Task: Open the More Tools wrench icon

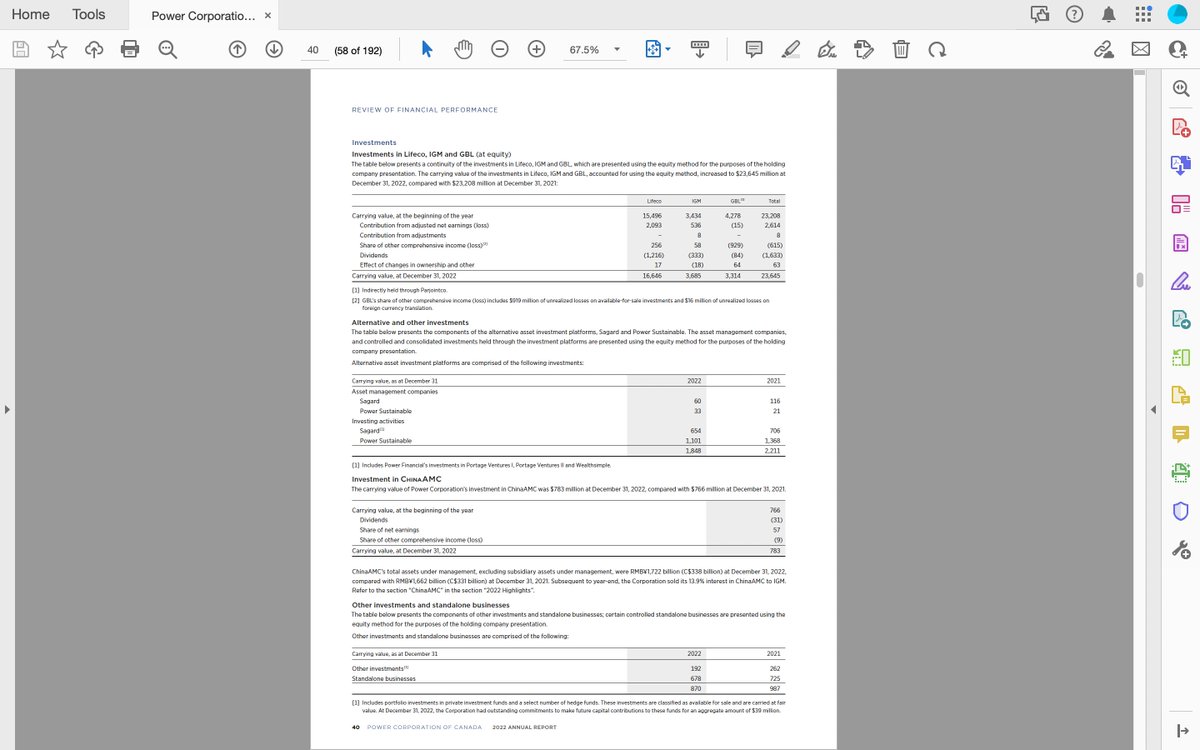Action: point(1181,549)
